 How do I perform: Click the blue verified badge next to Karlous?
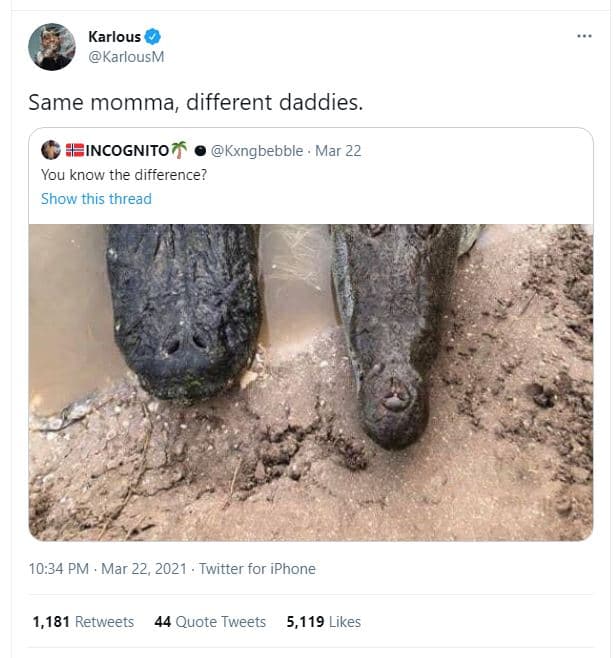[x=153, y=37]
